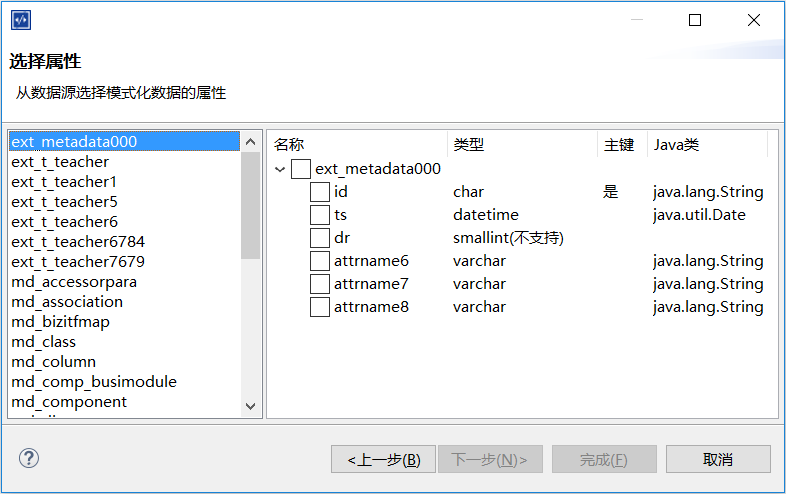Toggle the ext_metadata000 root checkbox

click(301, 169)
